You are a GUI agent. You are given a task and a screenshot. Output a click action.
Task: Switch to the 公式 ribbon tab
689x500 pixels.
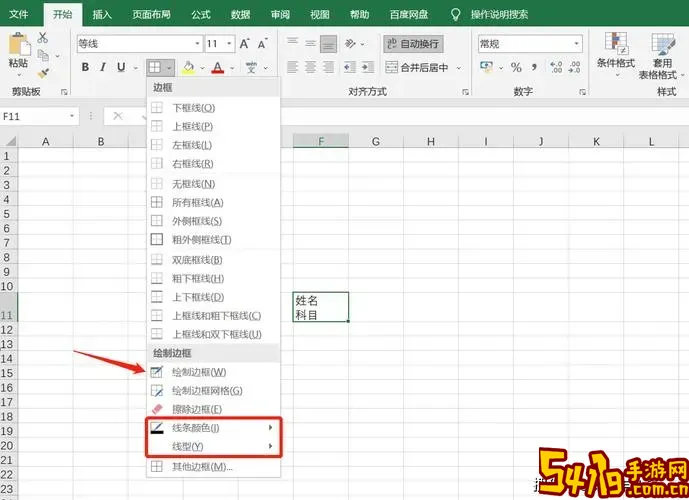[x=201, y=14]
